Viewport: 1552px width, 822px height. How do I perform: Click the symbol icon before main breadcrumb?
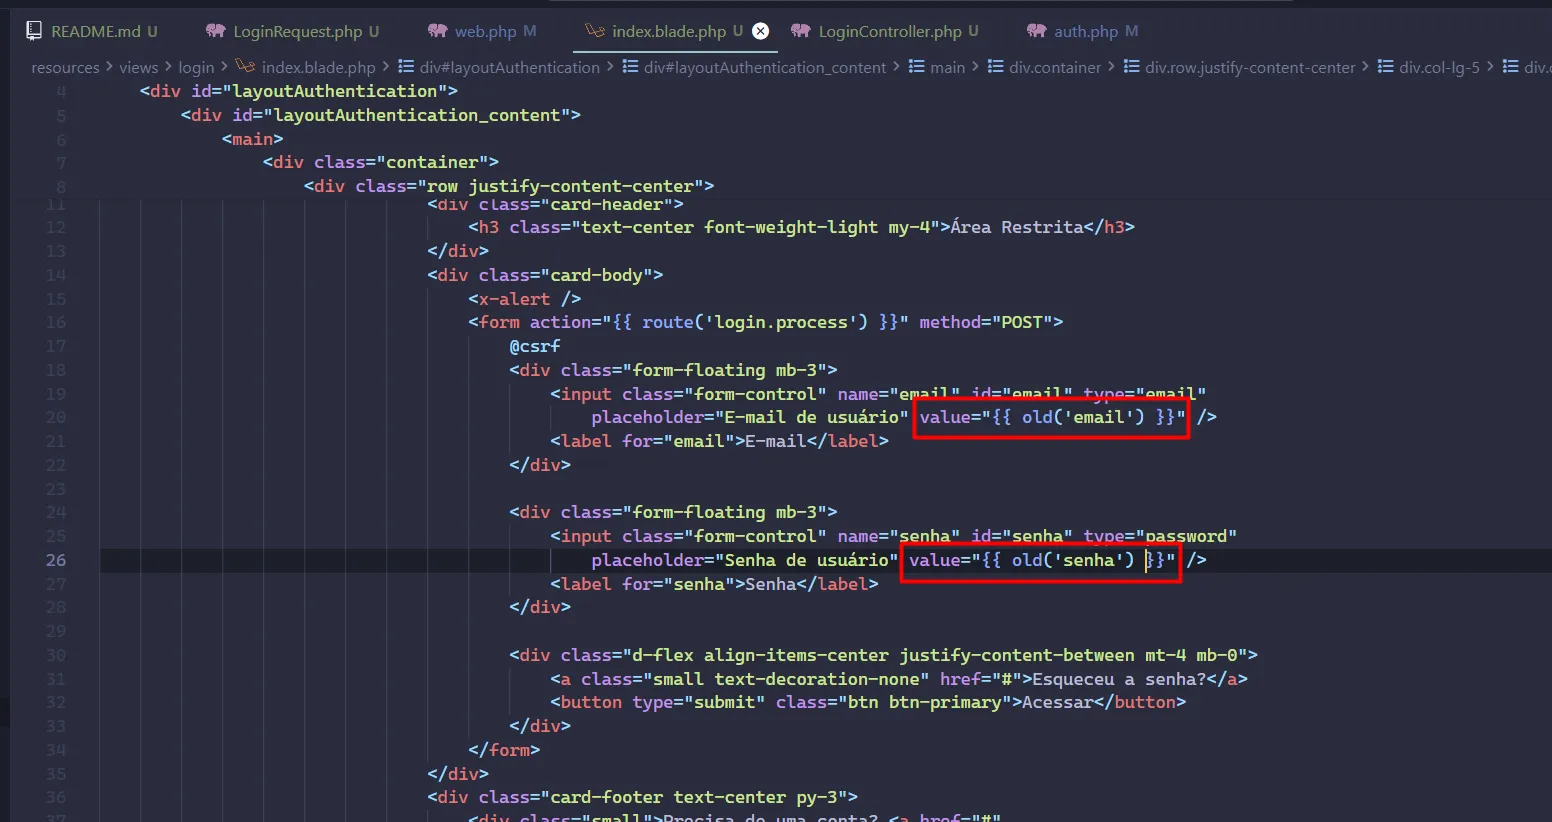pos(917,67)
